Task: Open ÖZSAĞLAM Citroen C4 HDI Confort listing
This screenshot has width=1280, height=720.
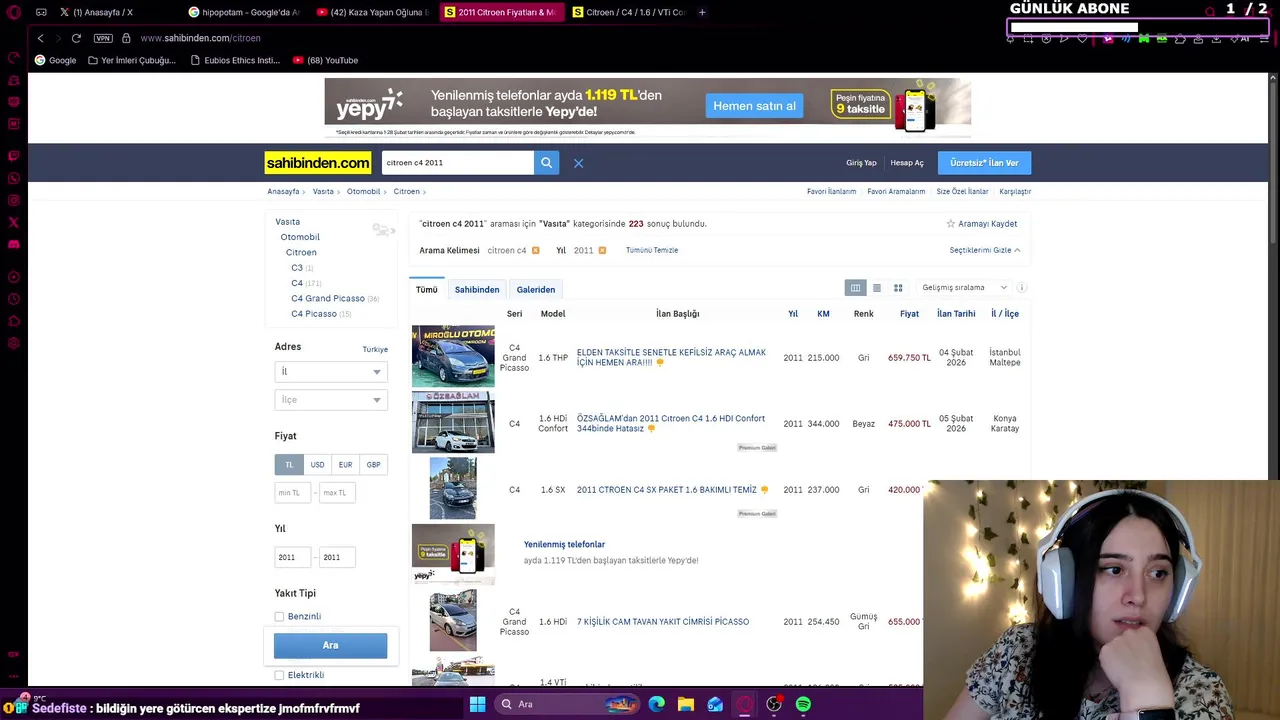Action: click(671, 424)
